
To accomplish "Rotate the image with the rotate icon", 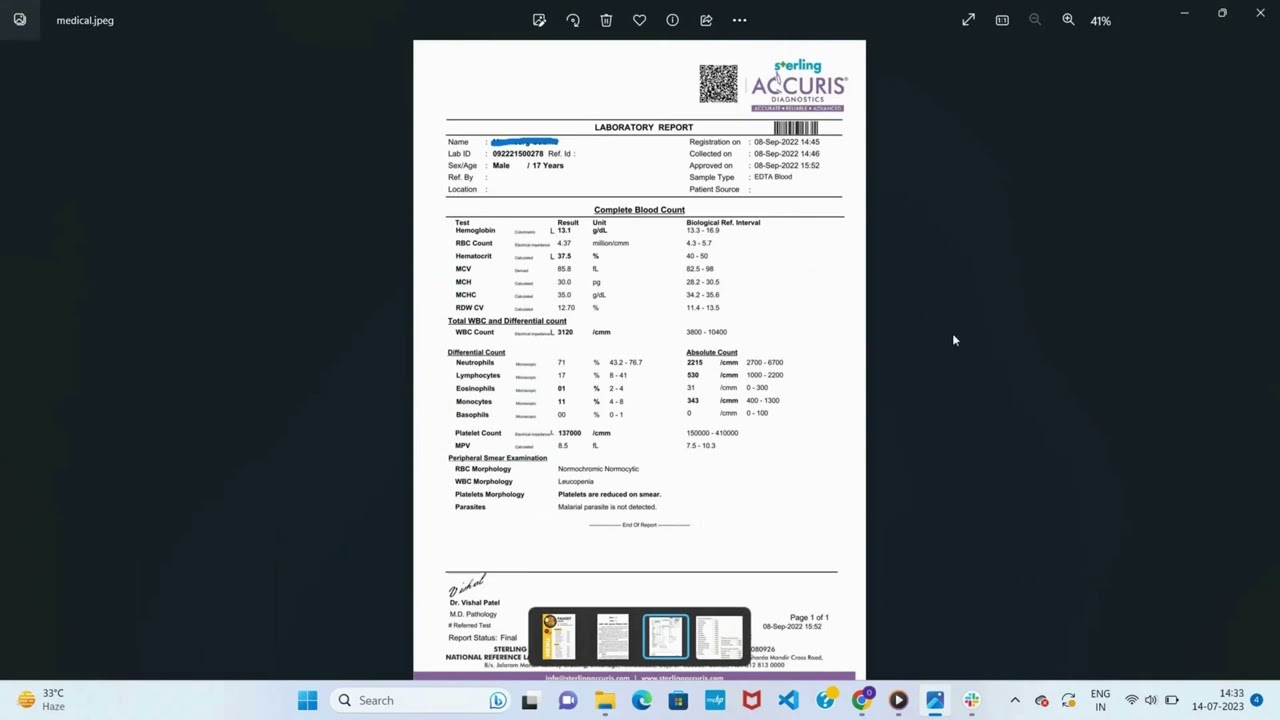I will (573, 20).
